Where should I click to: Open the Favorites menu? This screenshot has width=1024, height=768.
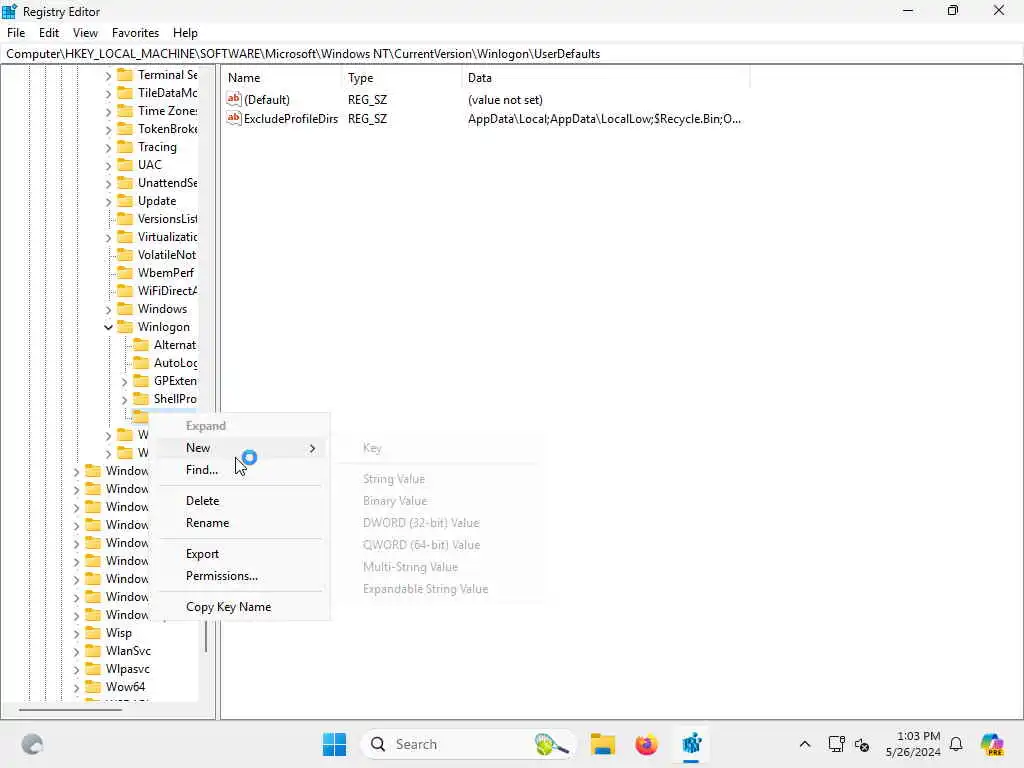point(135,33)
